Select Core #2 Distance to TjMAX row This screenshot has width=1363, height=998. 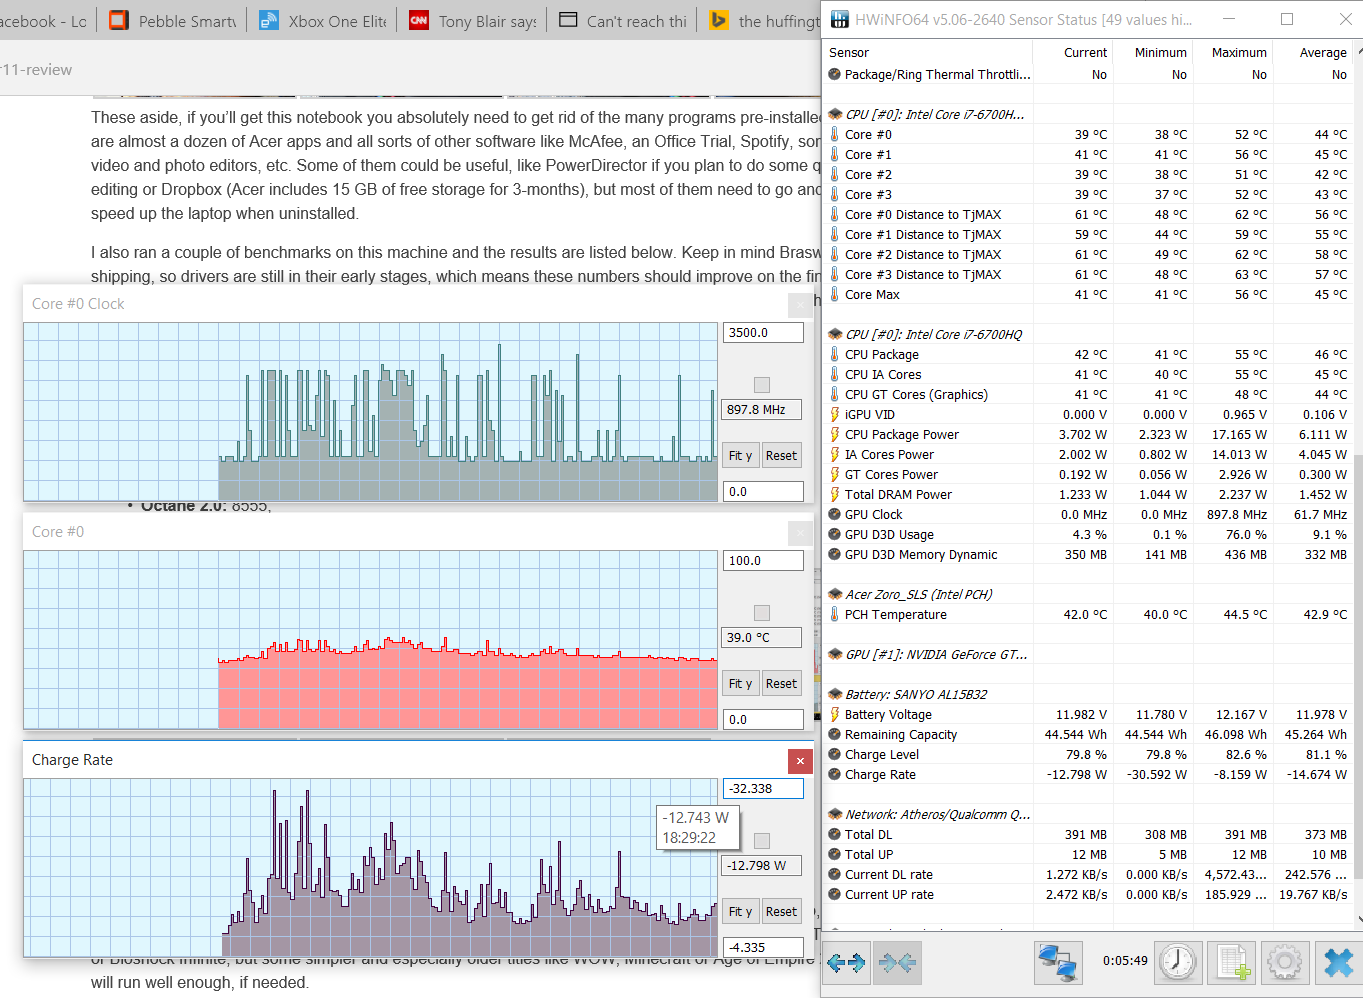(x=1088, y=254)
